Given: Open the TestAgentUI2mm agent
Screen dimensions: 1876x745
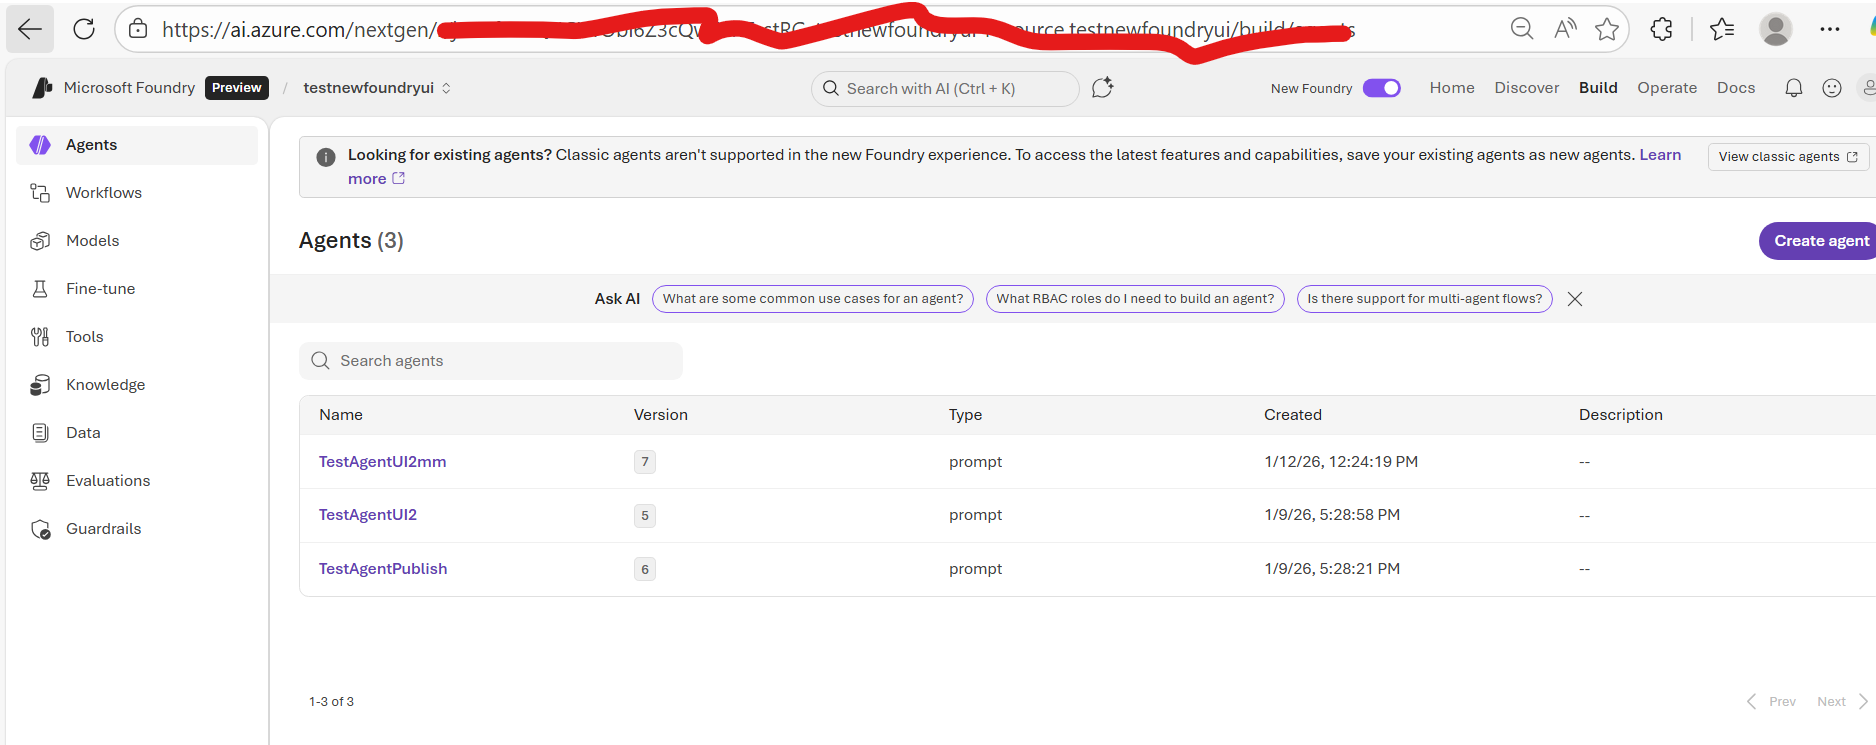Looking at the screenshot, I should [382, 462].
